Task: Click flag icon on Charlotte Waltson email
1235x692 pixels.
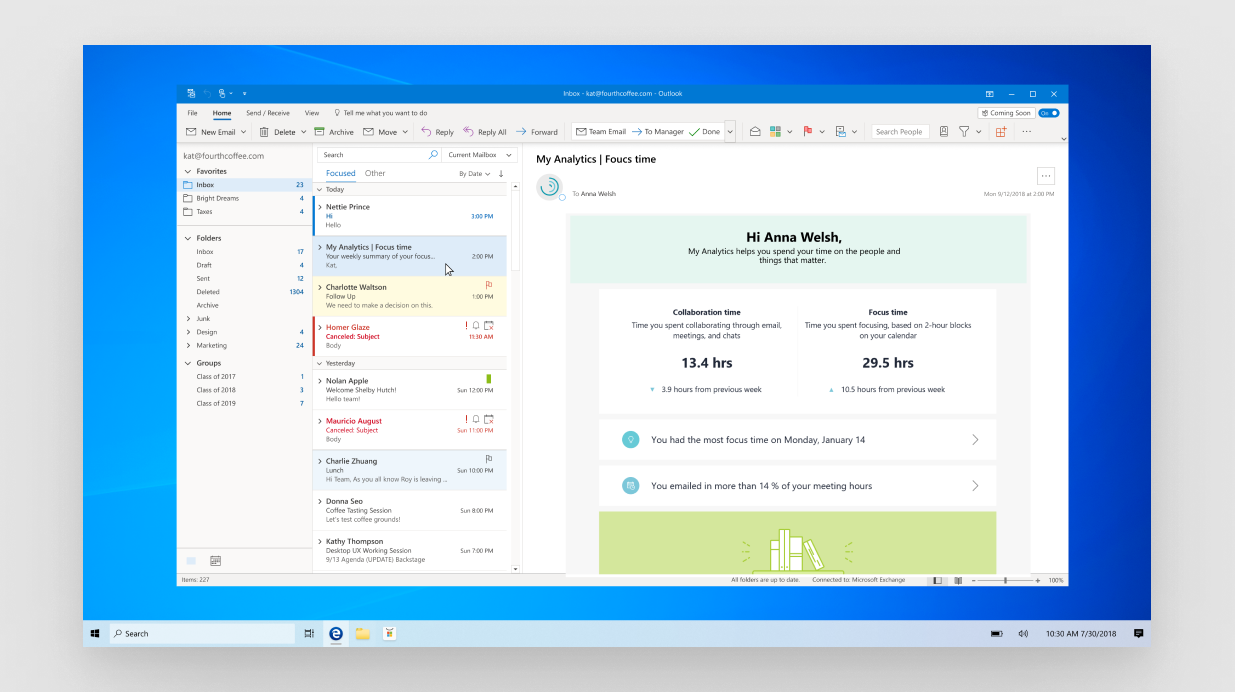Action: (488, 286)
